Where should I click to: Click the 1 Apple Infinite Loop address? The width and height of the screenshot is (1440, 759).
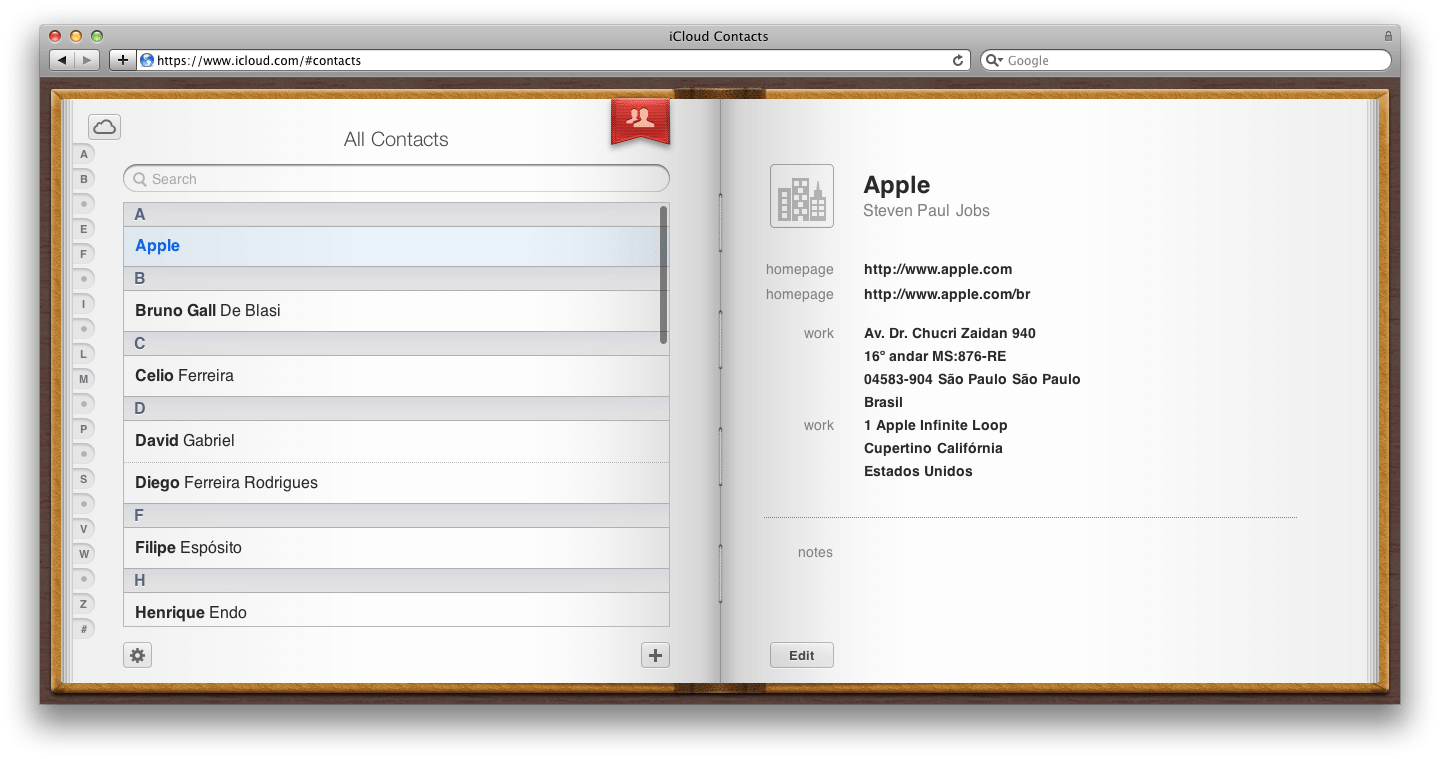pos(936,425)
